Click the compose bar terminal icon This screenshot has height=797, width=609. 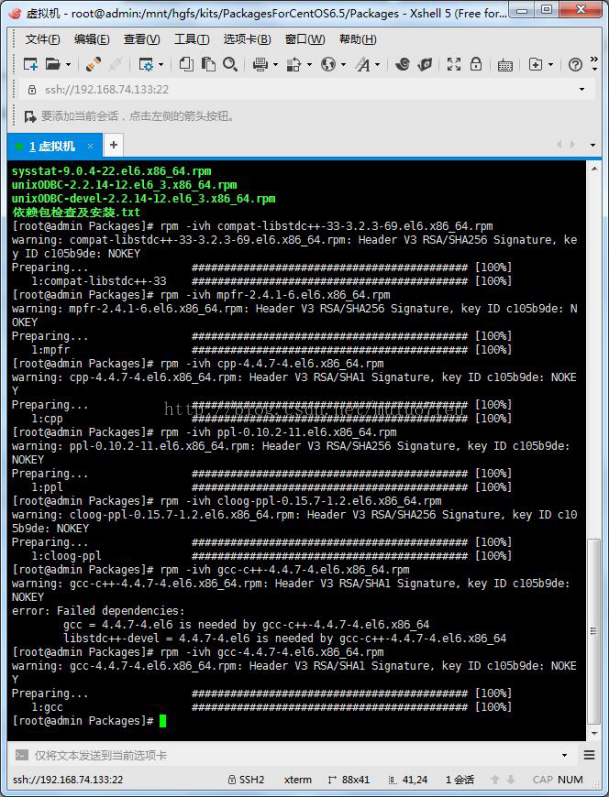[x=21, y=755]
